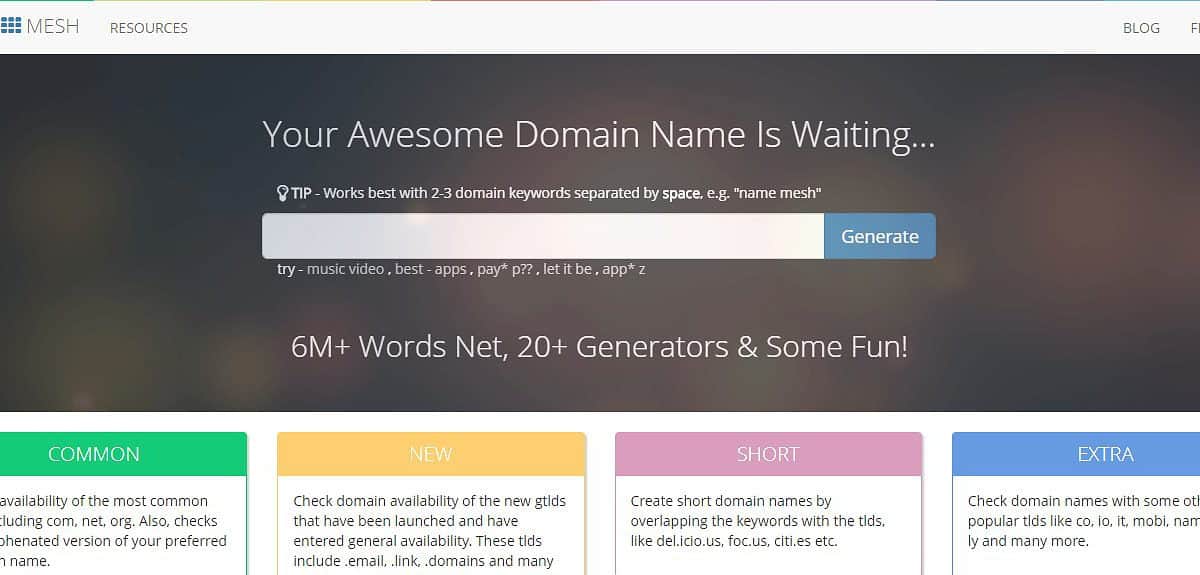This screenshot has width=1200, height=575.
Task: Click 'Your Awesome Domain Name Is Waiting...' heading
Action: tap(599, 134)
